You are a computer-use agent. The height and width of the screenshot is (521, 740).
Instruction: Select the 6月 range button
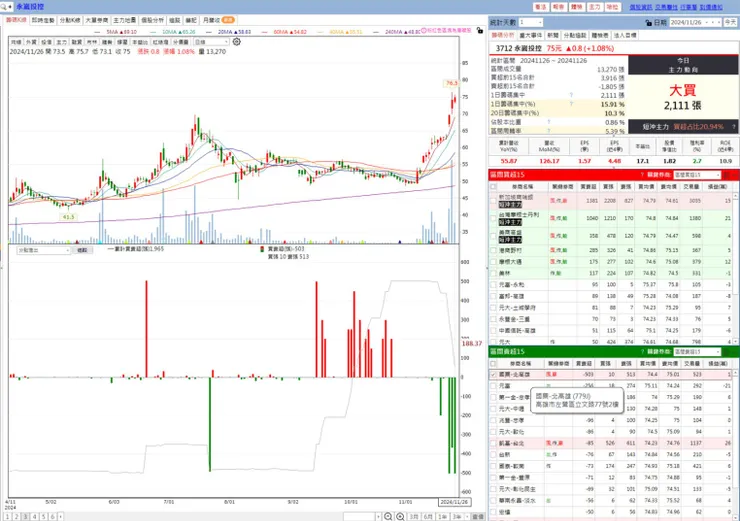(428, 517)
